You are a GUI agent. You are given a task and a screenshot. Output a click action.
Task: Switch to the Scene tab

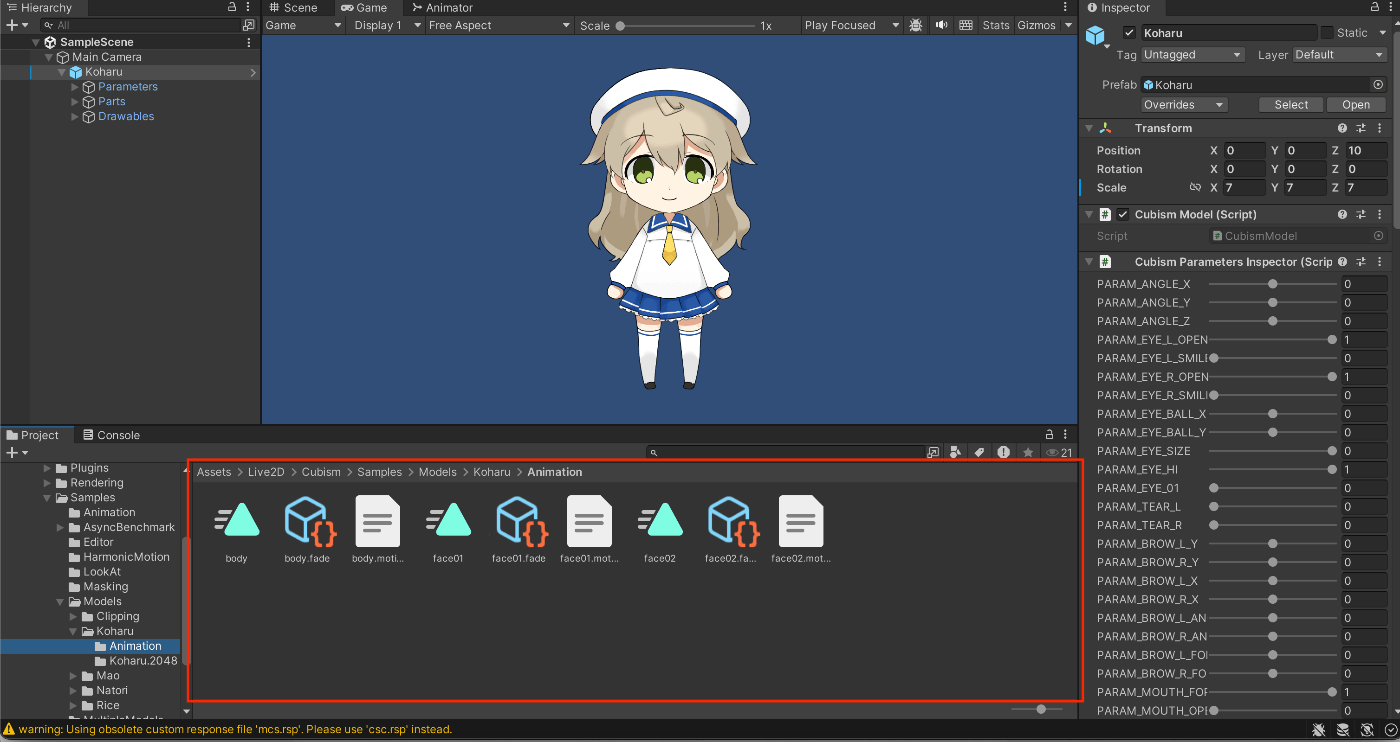pyautogui.click(x=293, y=7)
